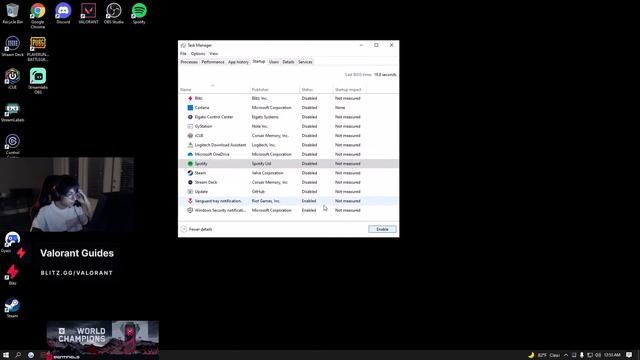Click the webcam overlay thumbnail
The width and height of the screenshot is (640, 360).
coord(67,195)
